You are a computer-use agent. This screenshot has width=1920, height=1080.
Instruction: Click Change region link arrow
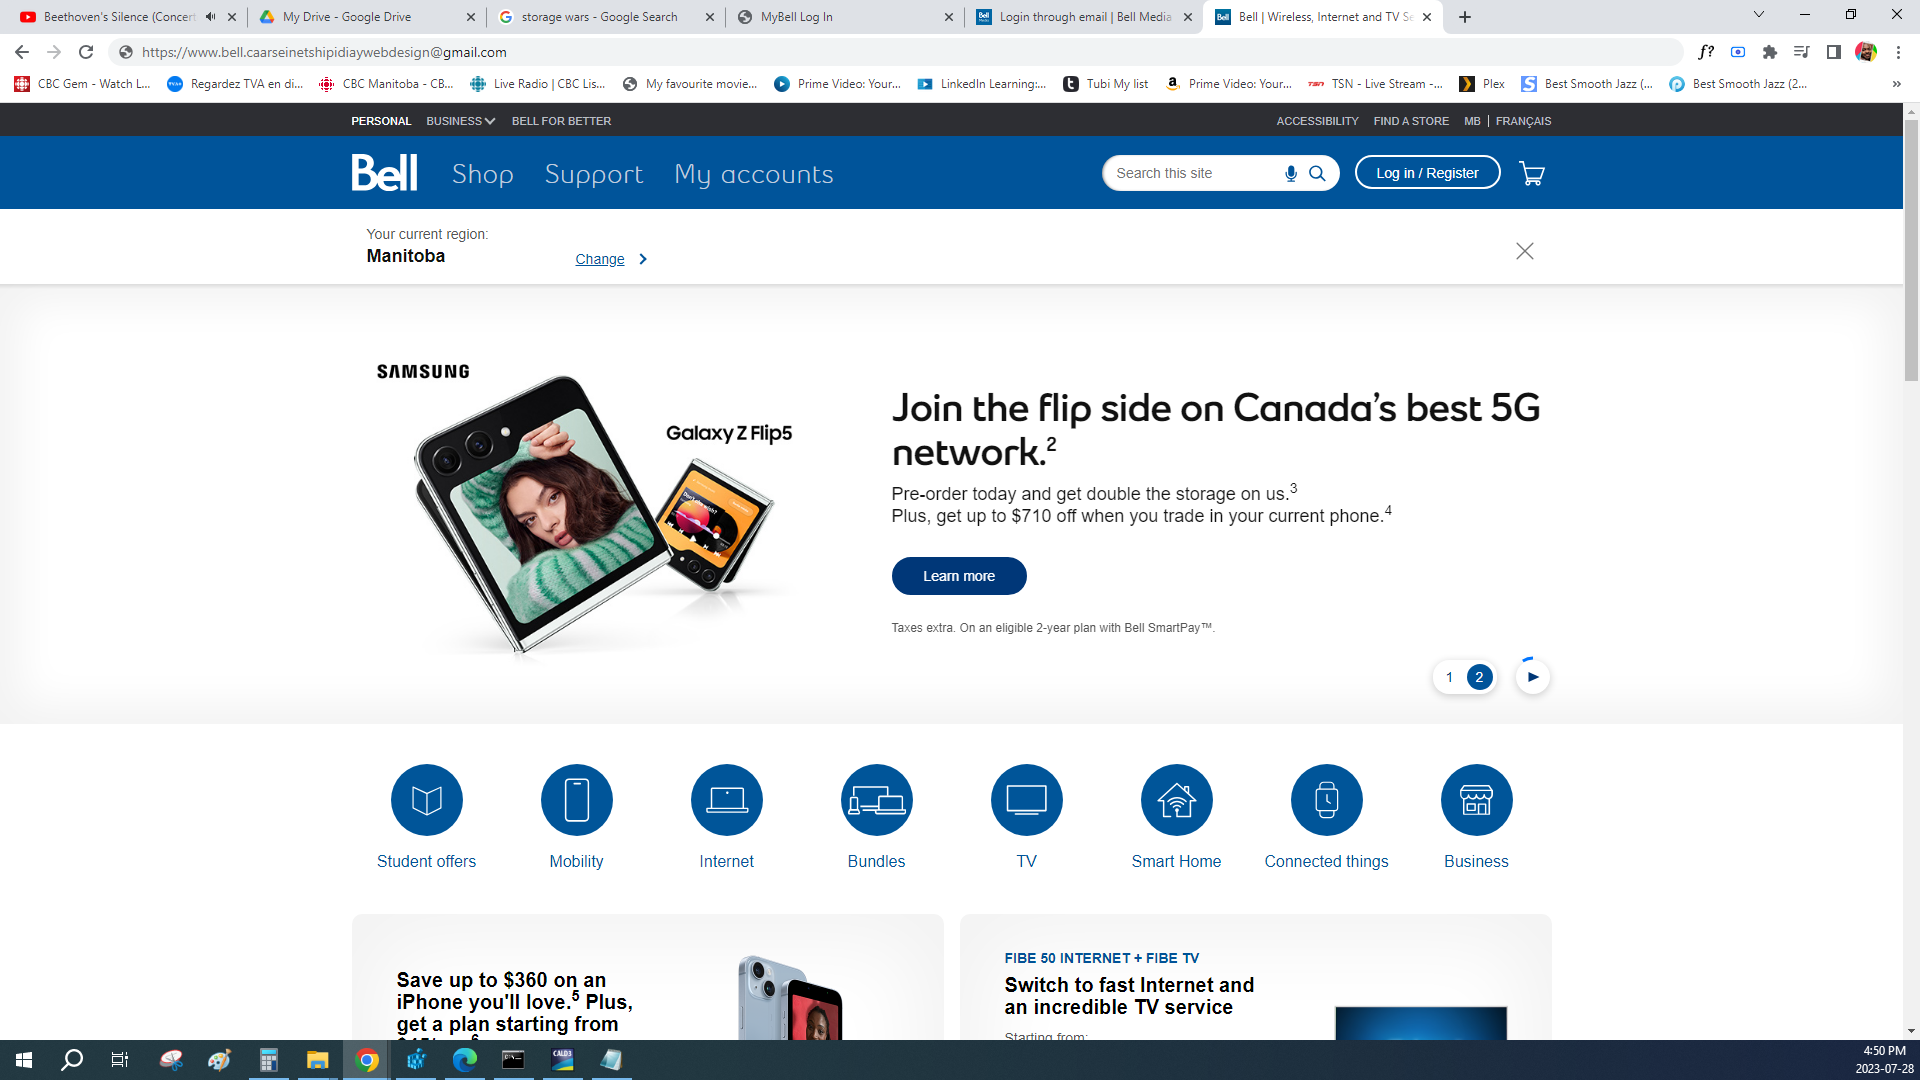[642, 259]
